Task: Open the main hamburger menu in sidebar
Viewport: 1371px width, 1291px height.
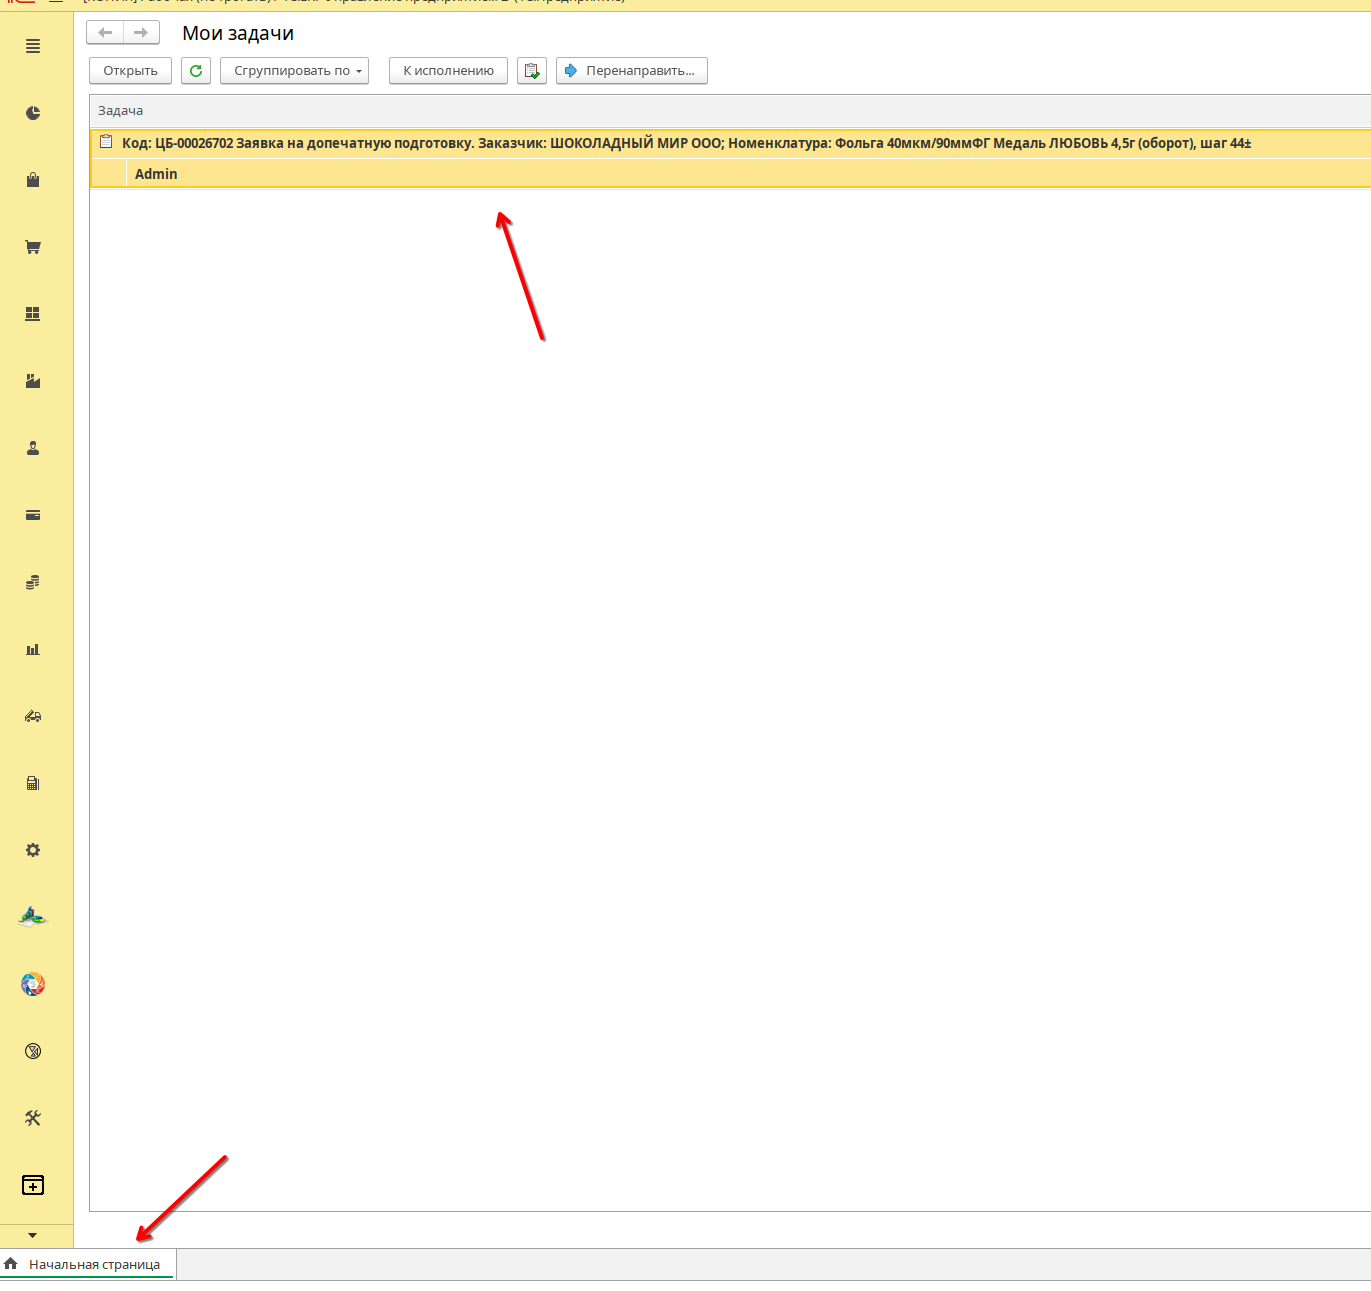Action: click(33, 46)
